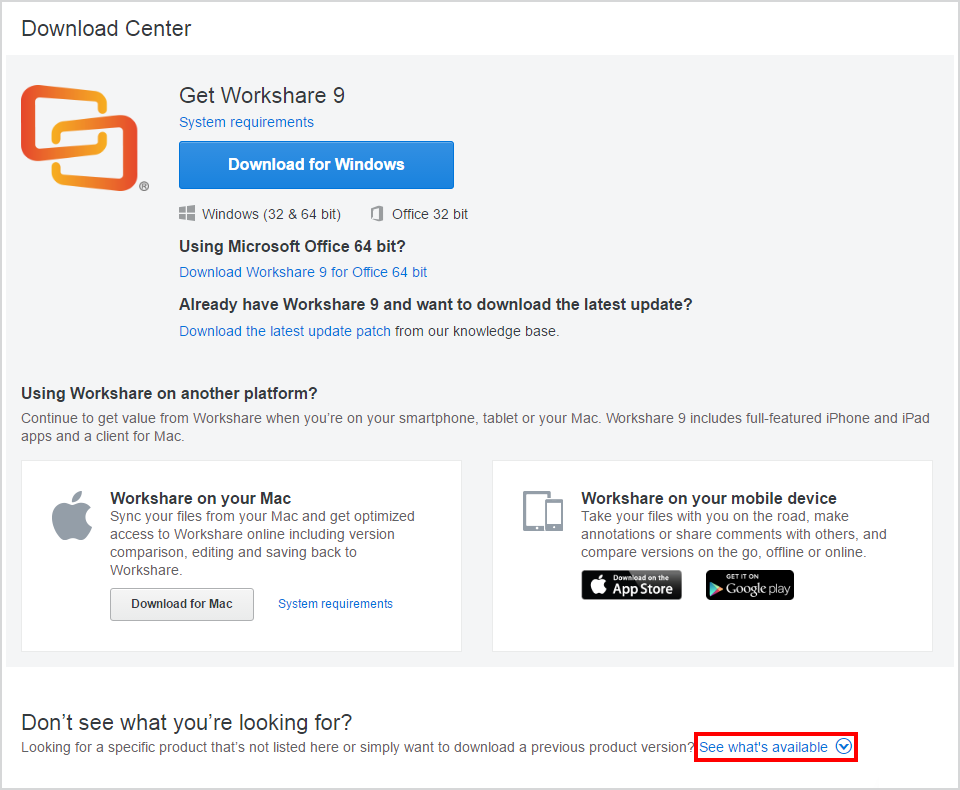Click Workshare on your mobile device heading
The width and height of the screenshot is (960, 790).
(x=708, y=498)
